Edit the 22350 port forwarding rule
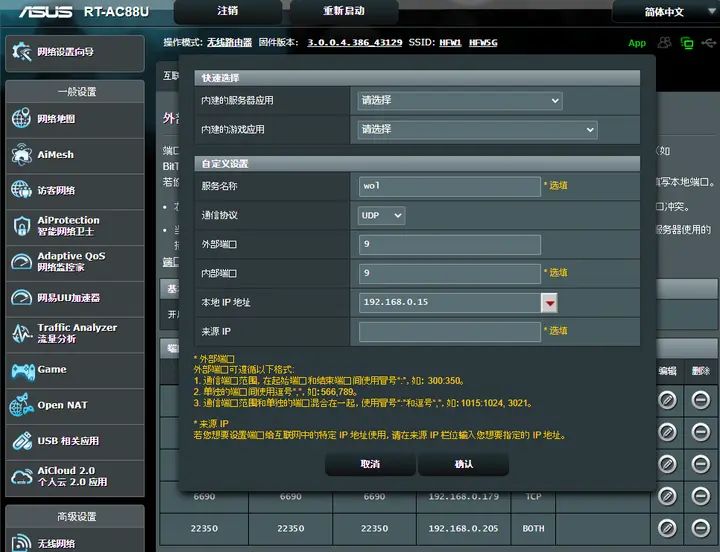 pyautogui.click(x=667, y=528)
